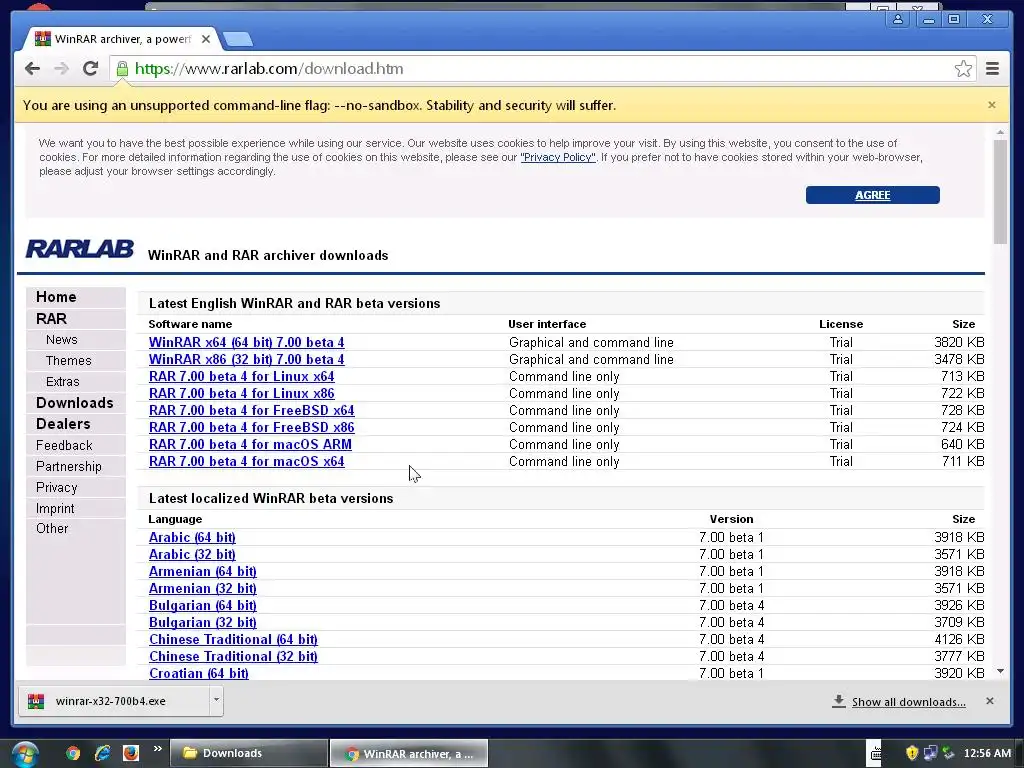Open Dealers in the sidebar
The image size is (1024, 768).
[x=63, y=424]
